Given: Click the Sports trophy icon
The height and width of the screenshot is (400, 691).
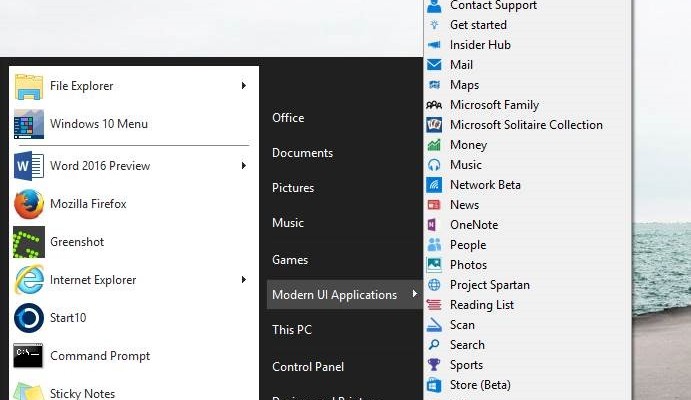Looking at the screenshot, I should coord(434,365).
